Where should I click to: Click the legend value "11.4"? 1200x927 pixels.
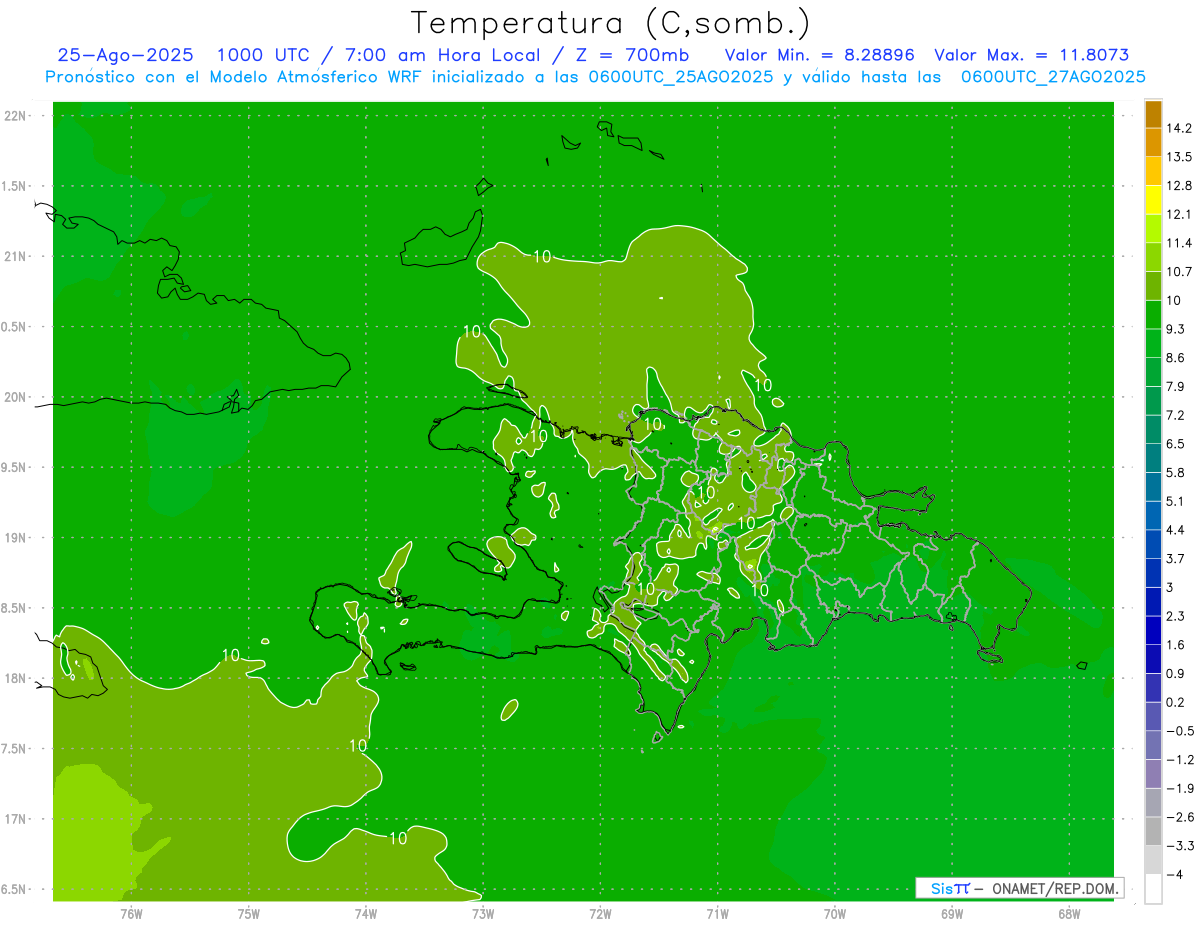click(1180, 243)
